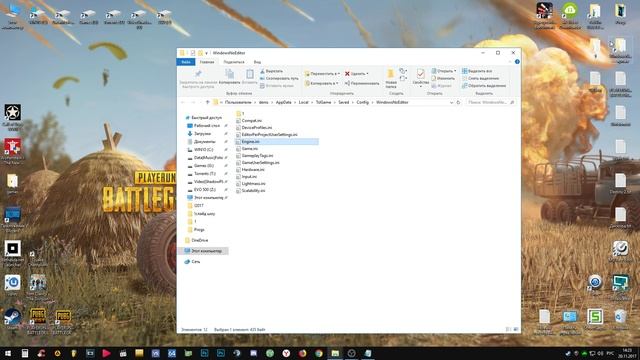Open address bar history dropdown arrow
This screenshot has width=640, height=360.
[451, 102]
